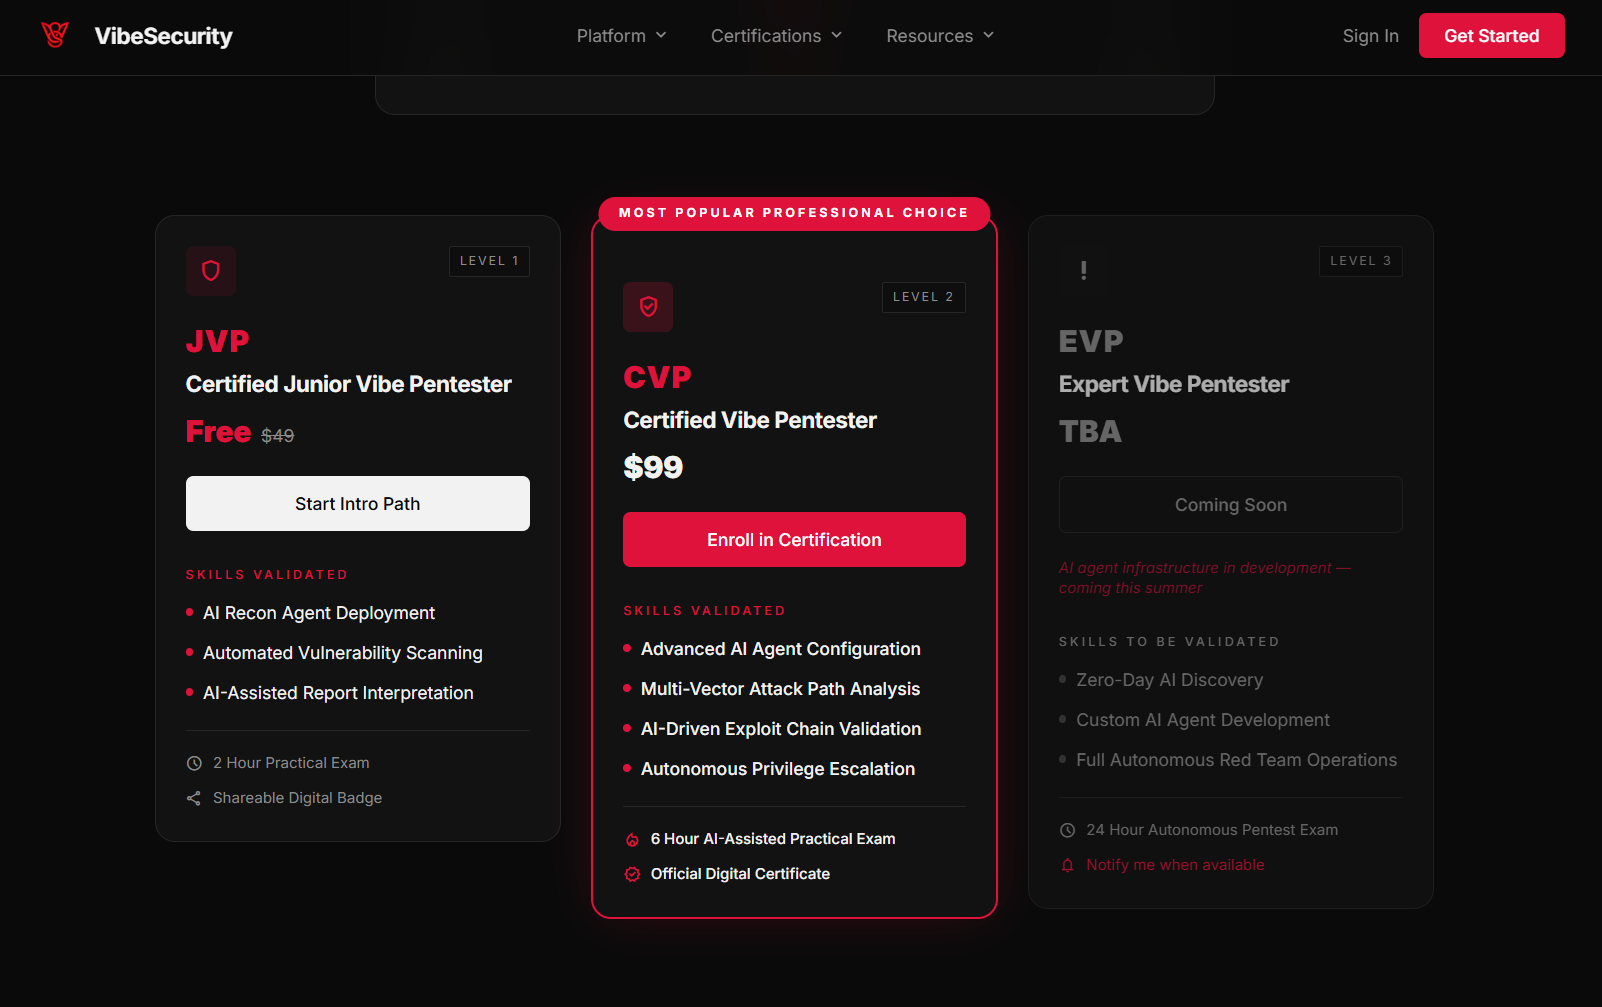Click Notify me when available
This screenshot has width=1602, height=1007.
(x=1175, y=865)
